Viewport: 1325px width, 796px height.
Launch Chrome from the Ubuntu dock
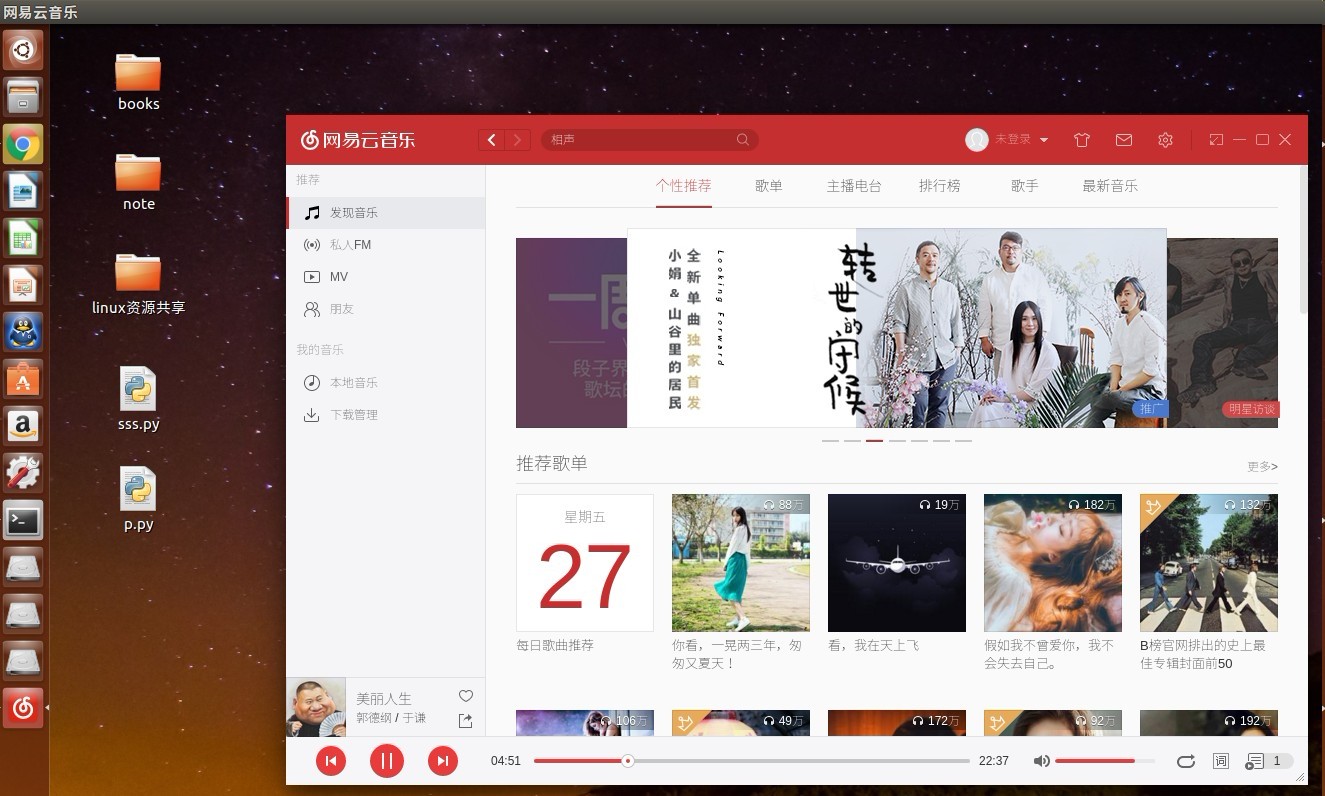[23, 144]
